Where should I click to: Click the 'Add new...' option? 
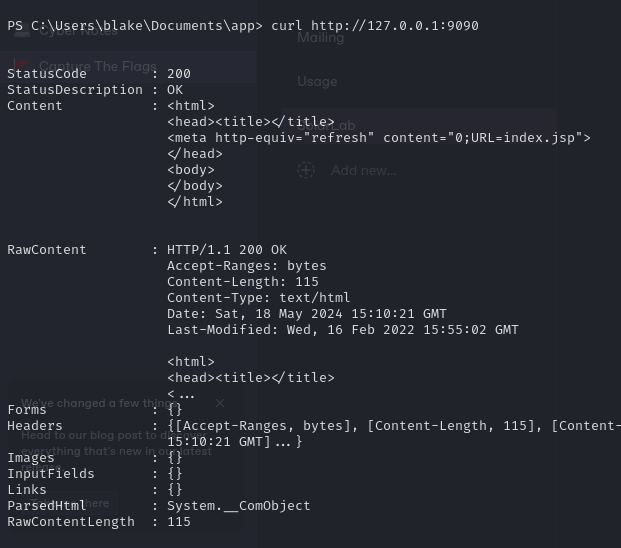coord(364,170)
